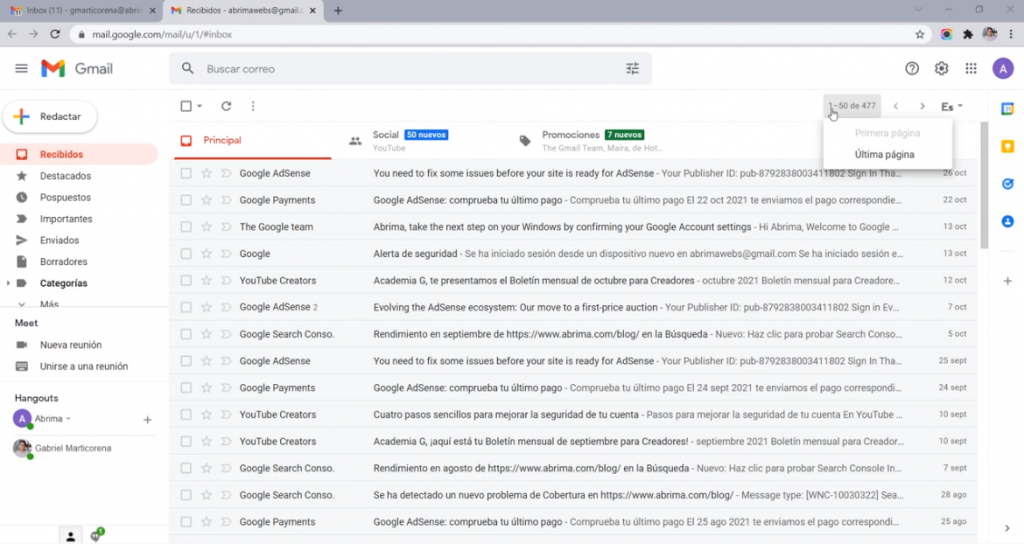Select the Google AdSense 26 oct email checkbox
Screen dimensions: 1024x544
coord(186,173)
